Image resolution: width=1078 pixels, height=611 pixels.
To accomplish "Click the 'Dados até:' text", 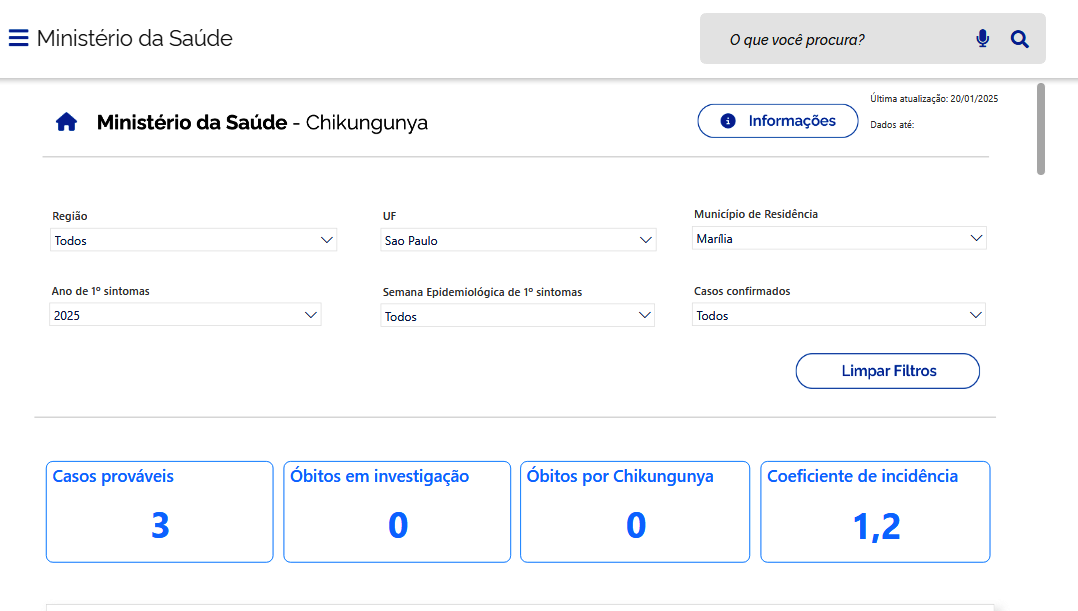I will pos(892,125).
